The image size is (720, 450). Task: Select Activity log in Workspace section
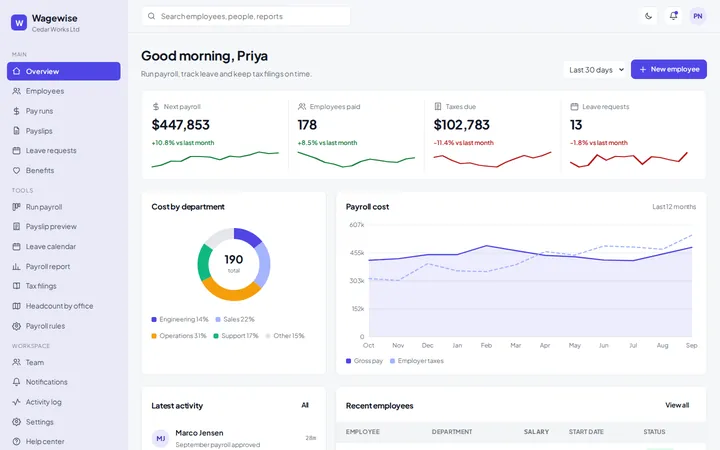point(64,402)
